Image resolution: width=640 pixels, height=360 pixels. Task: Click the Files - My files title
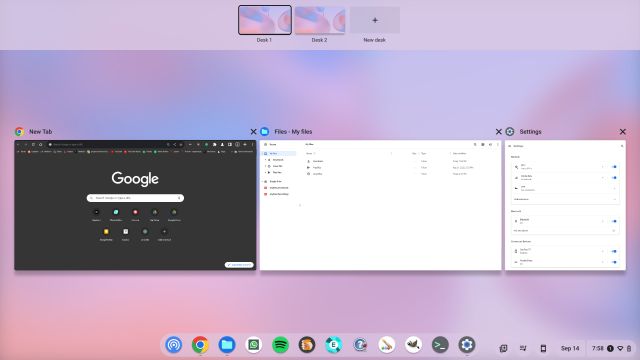click(x=293, y=132)
